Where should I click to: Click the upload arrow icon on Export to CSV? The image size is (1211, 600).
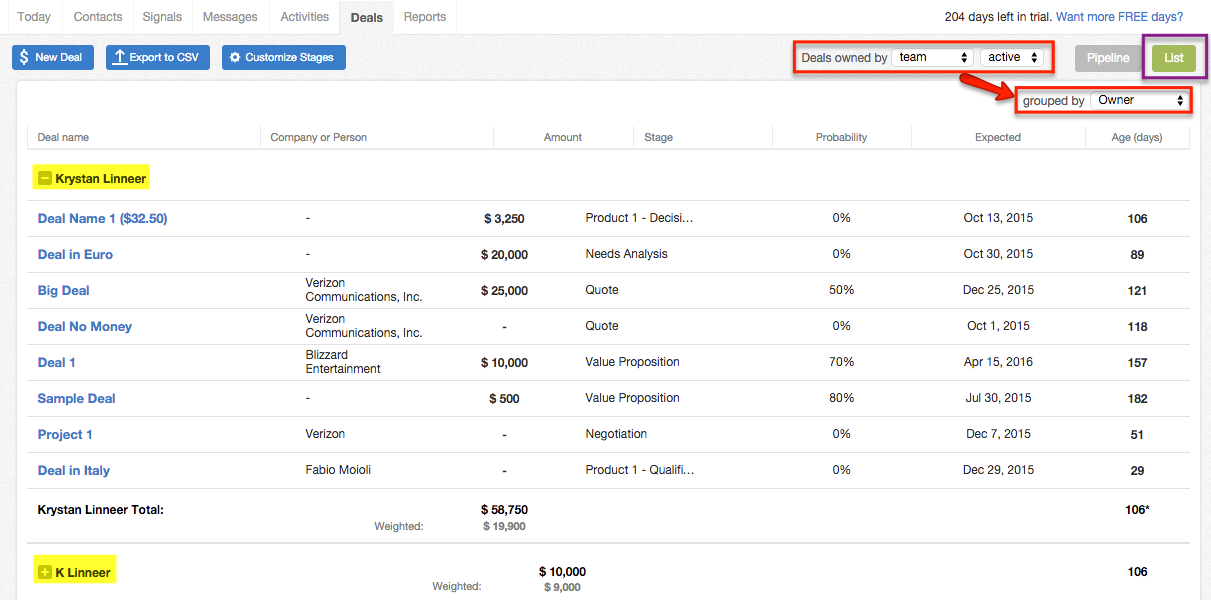119,58
